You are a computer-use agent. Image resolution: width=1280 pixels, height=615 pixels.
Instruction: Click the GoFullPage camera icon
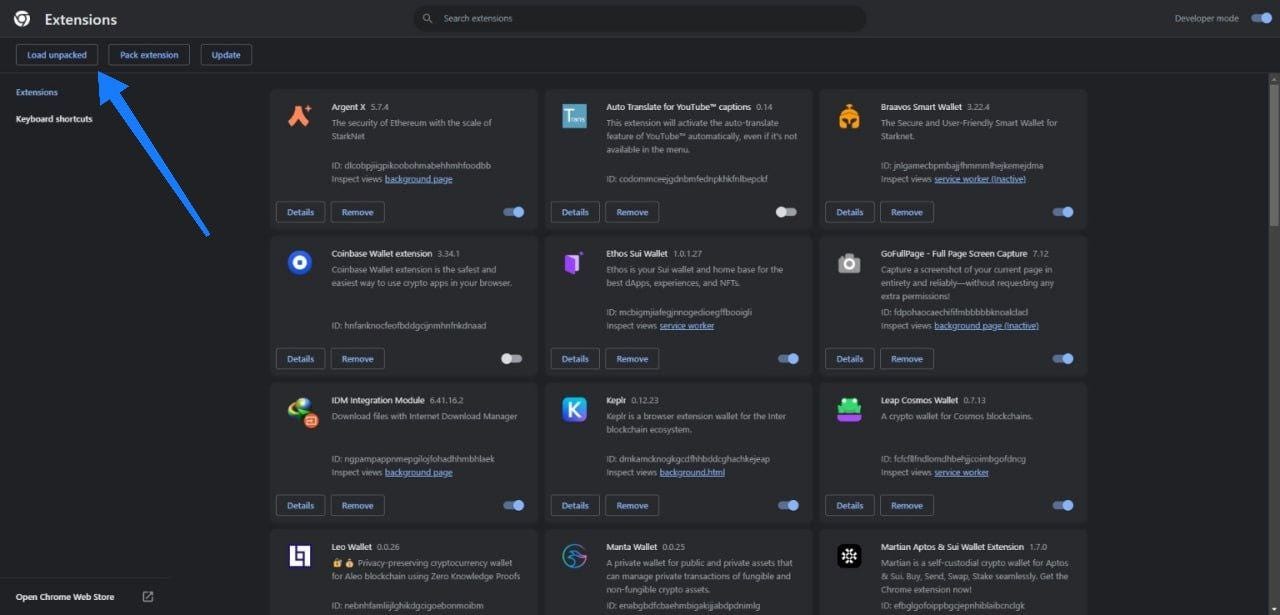click(849, 263)
